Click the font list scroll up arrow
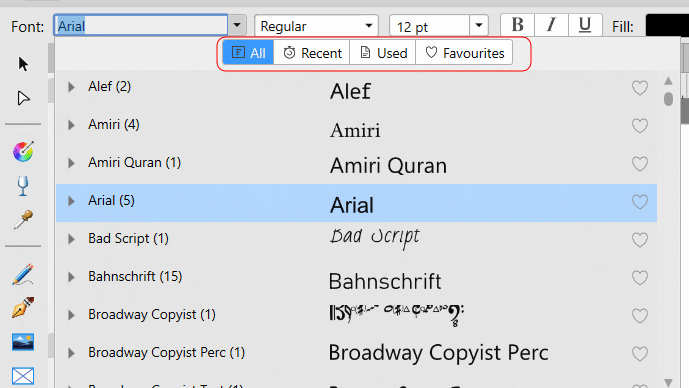This screenshot has width=689, height=388. 668,81
